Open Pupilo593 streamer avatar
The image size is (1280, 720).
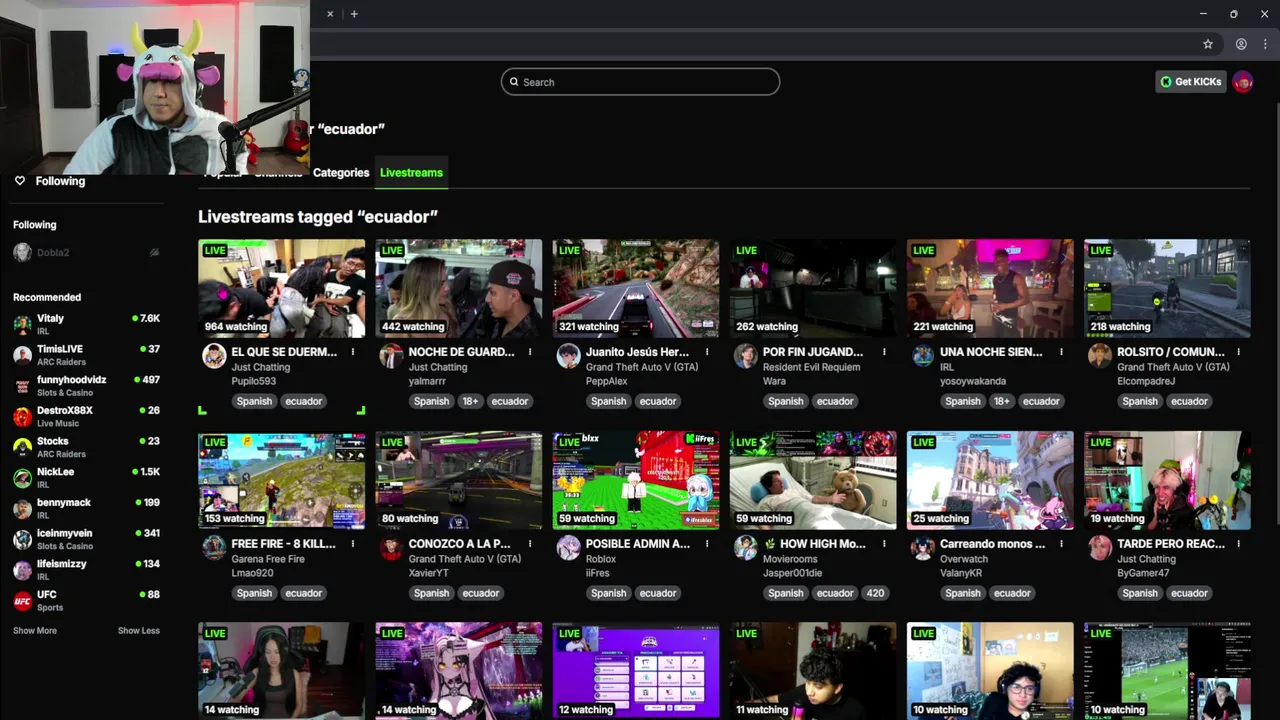tap(214, 356)
